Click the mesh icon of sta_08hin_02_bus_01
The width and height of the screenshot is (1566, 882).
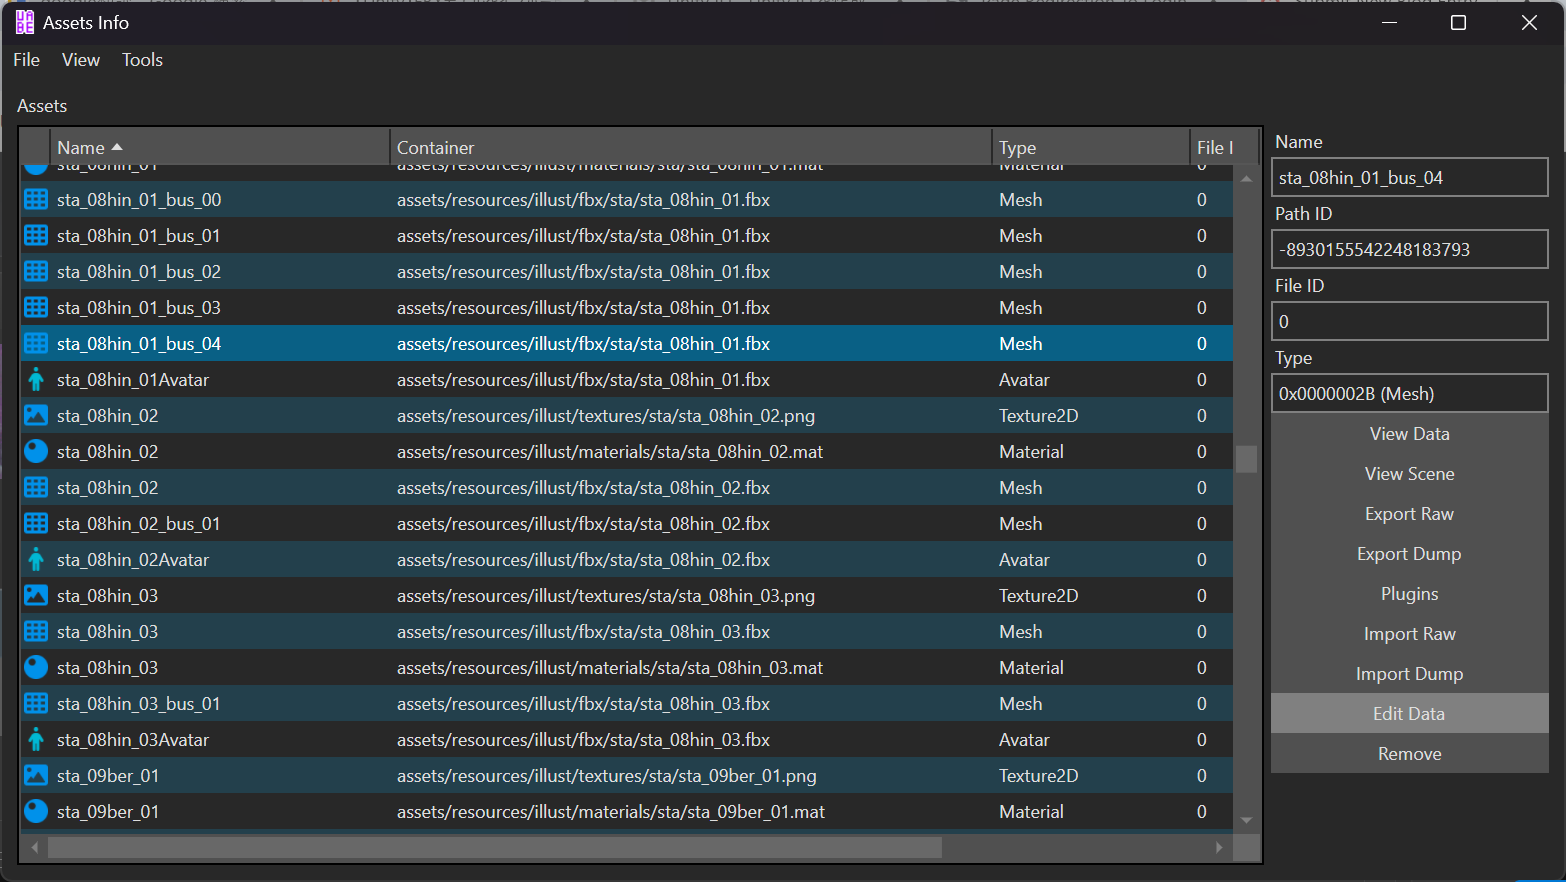36,523
